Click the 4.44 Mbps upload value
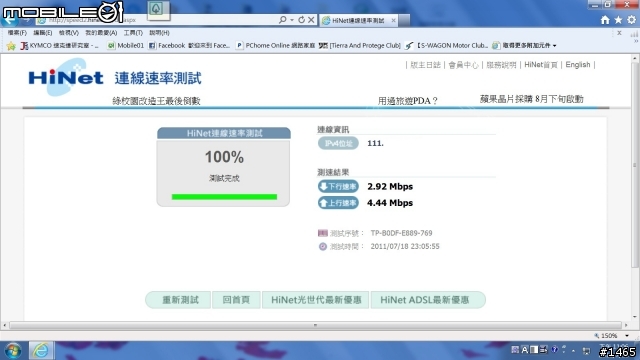Screen dimensions: 640x360 click(390, 203)
